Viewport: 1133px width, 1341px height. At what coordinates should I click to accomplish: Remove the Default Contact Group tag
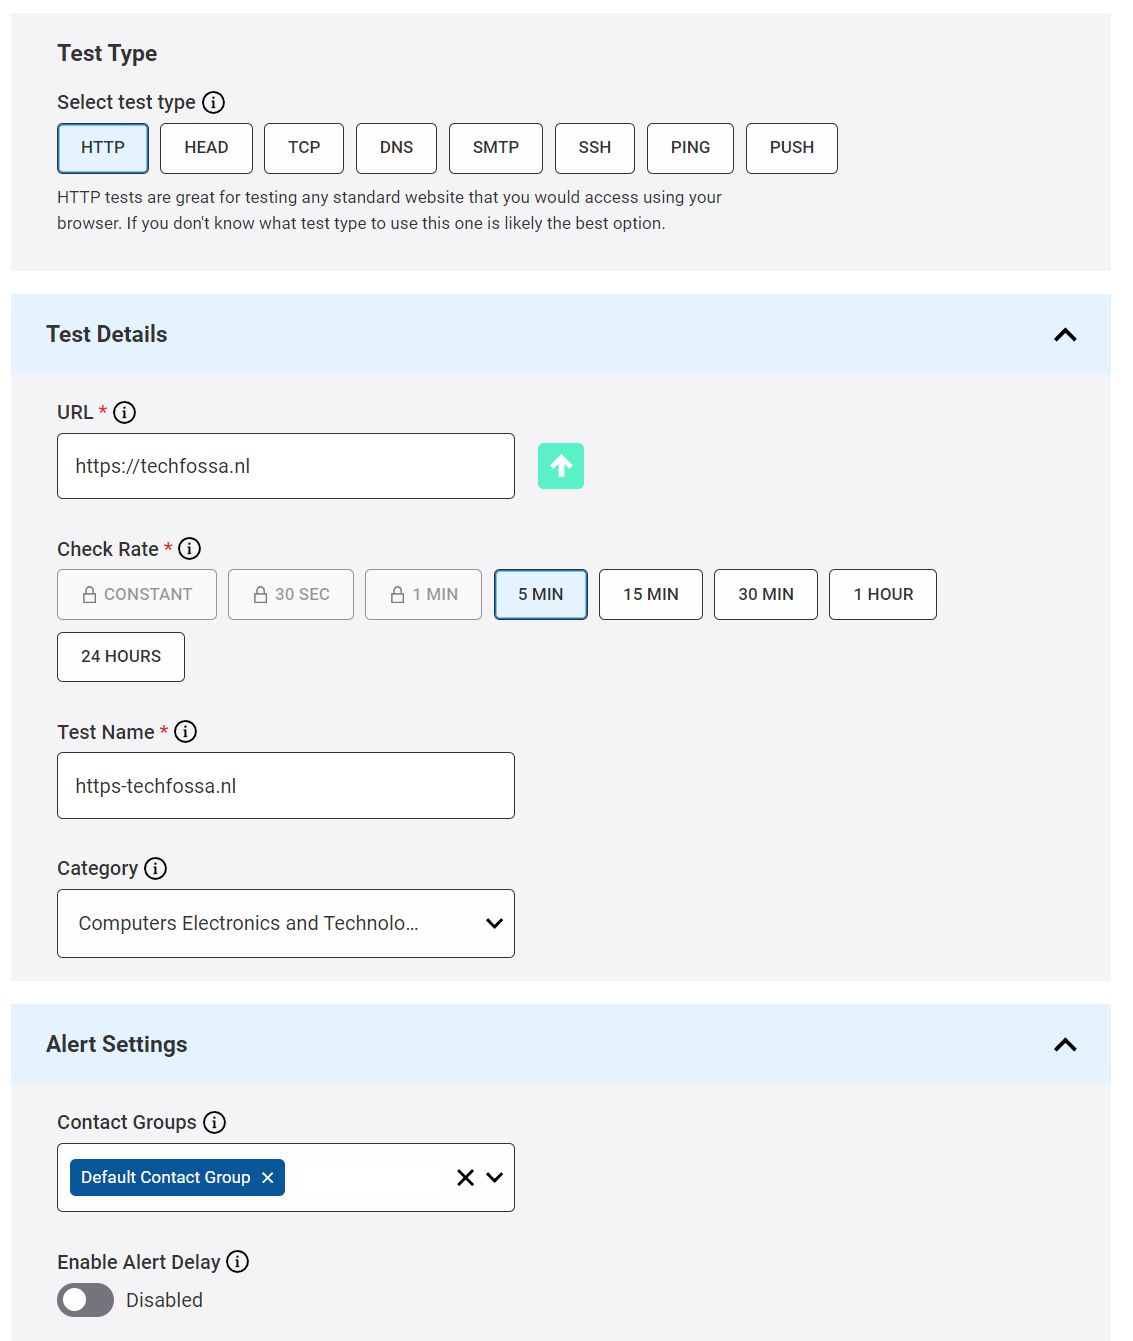[x=268, y=1178]
